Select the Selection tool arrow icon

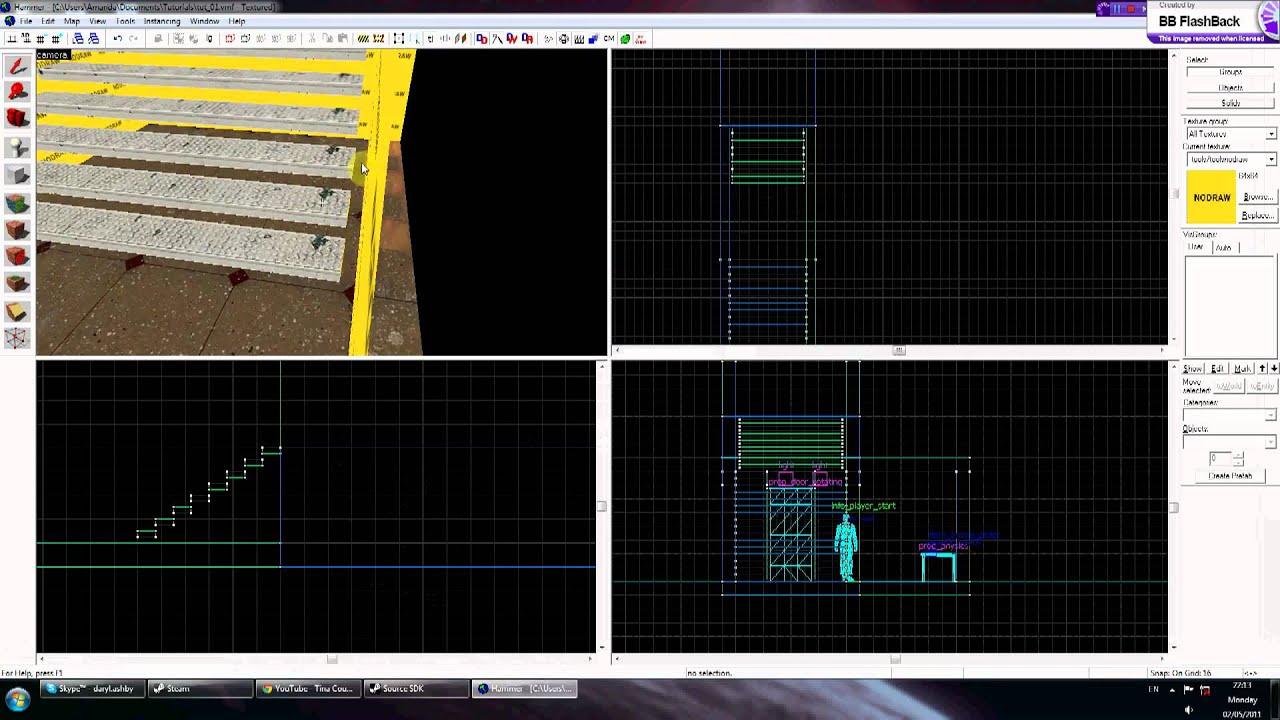click(17, 66)
